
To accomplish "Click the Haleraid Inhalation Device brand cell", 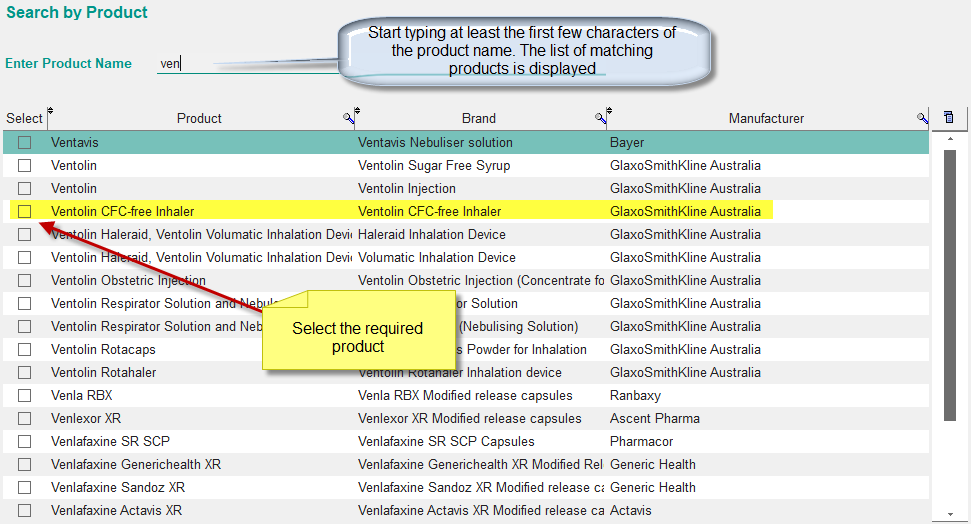I will tap(432, 234).
